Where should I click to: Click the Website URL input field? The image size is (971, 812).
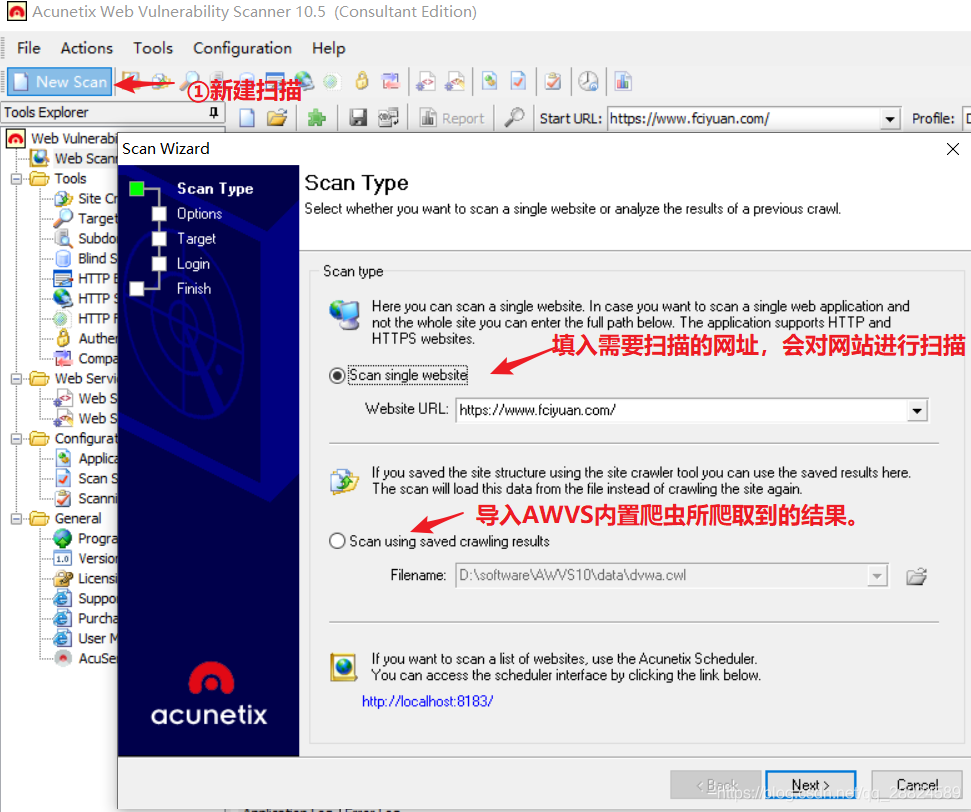coord(682,410)
